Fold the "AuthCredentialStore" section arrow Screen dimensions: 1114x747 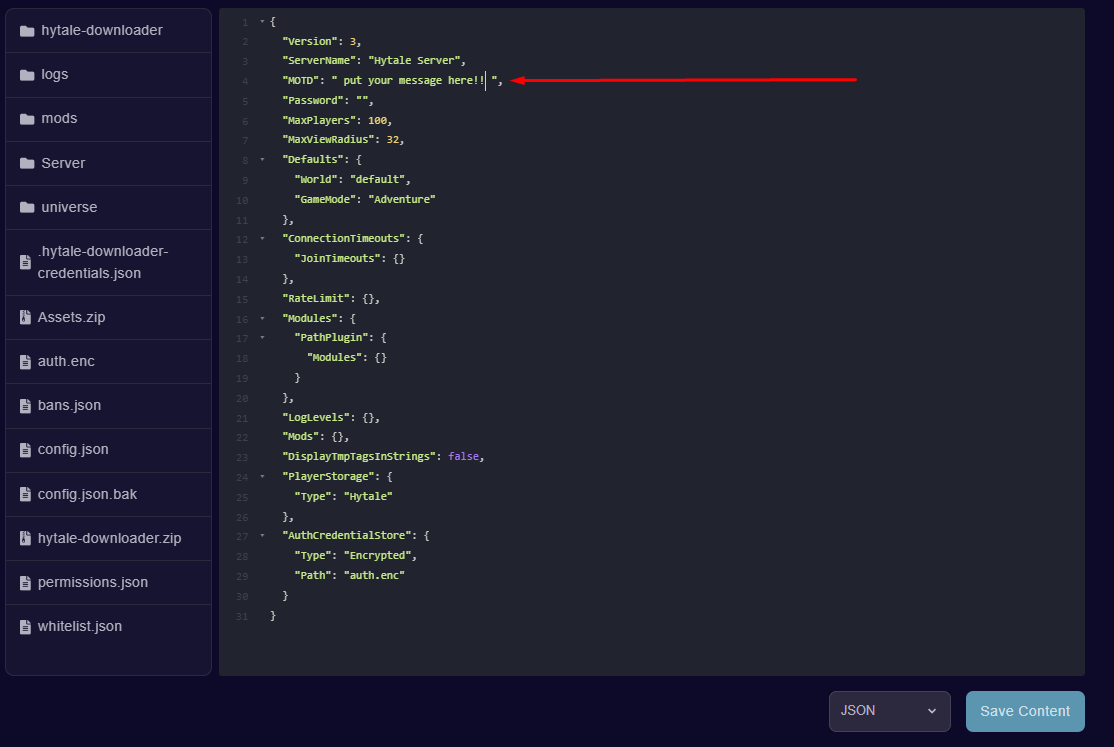pos(262,536)
